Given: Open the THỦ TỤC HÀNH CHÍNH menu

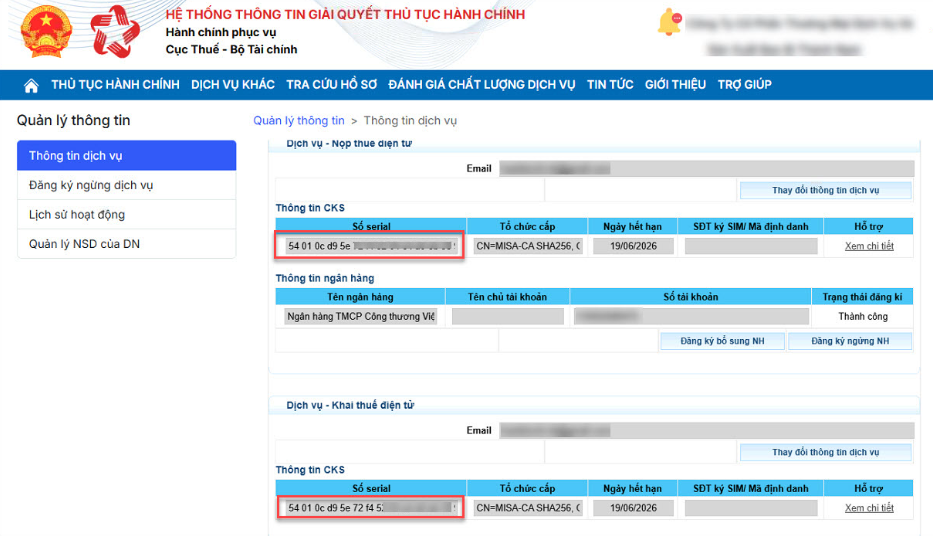Looking at the screenshot, I should [115, 85].
